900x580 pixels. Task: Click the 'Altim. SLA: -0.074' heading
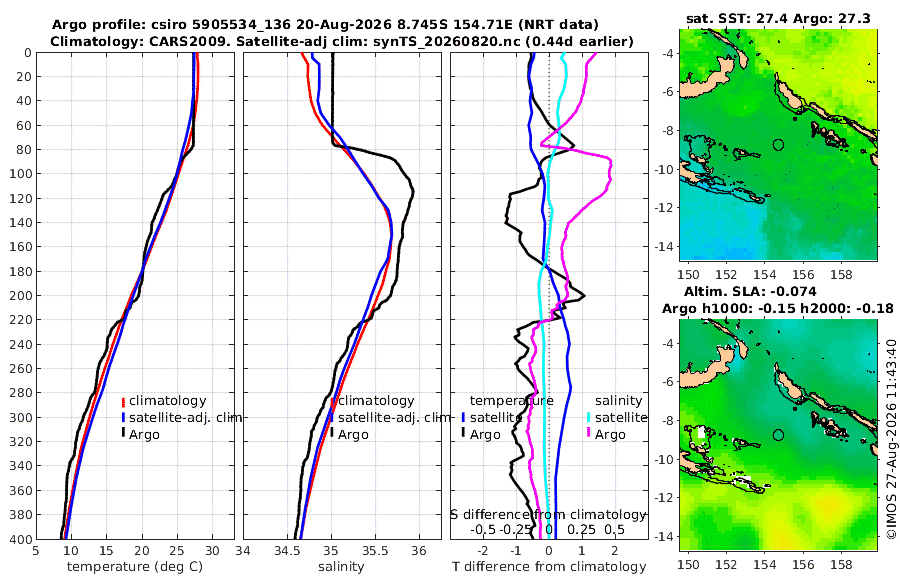(750, 292)
